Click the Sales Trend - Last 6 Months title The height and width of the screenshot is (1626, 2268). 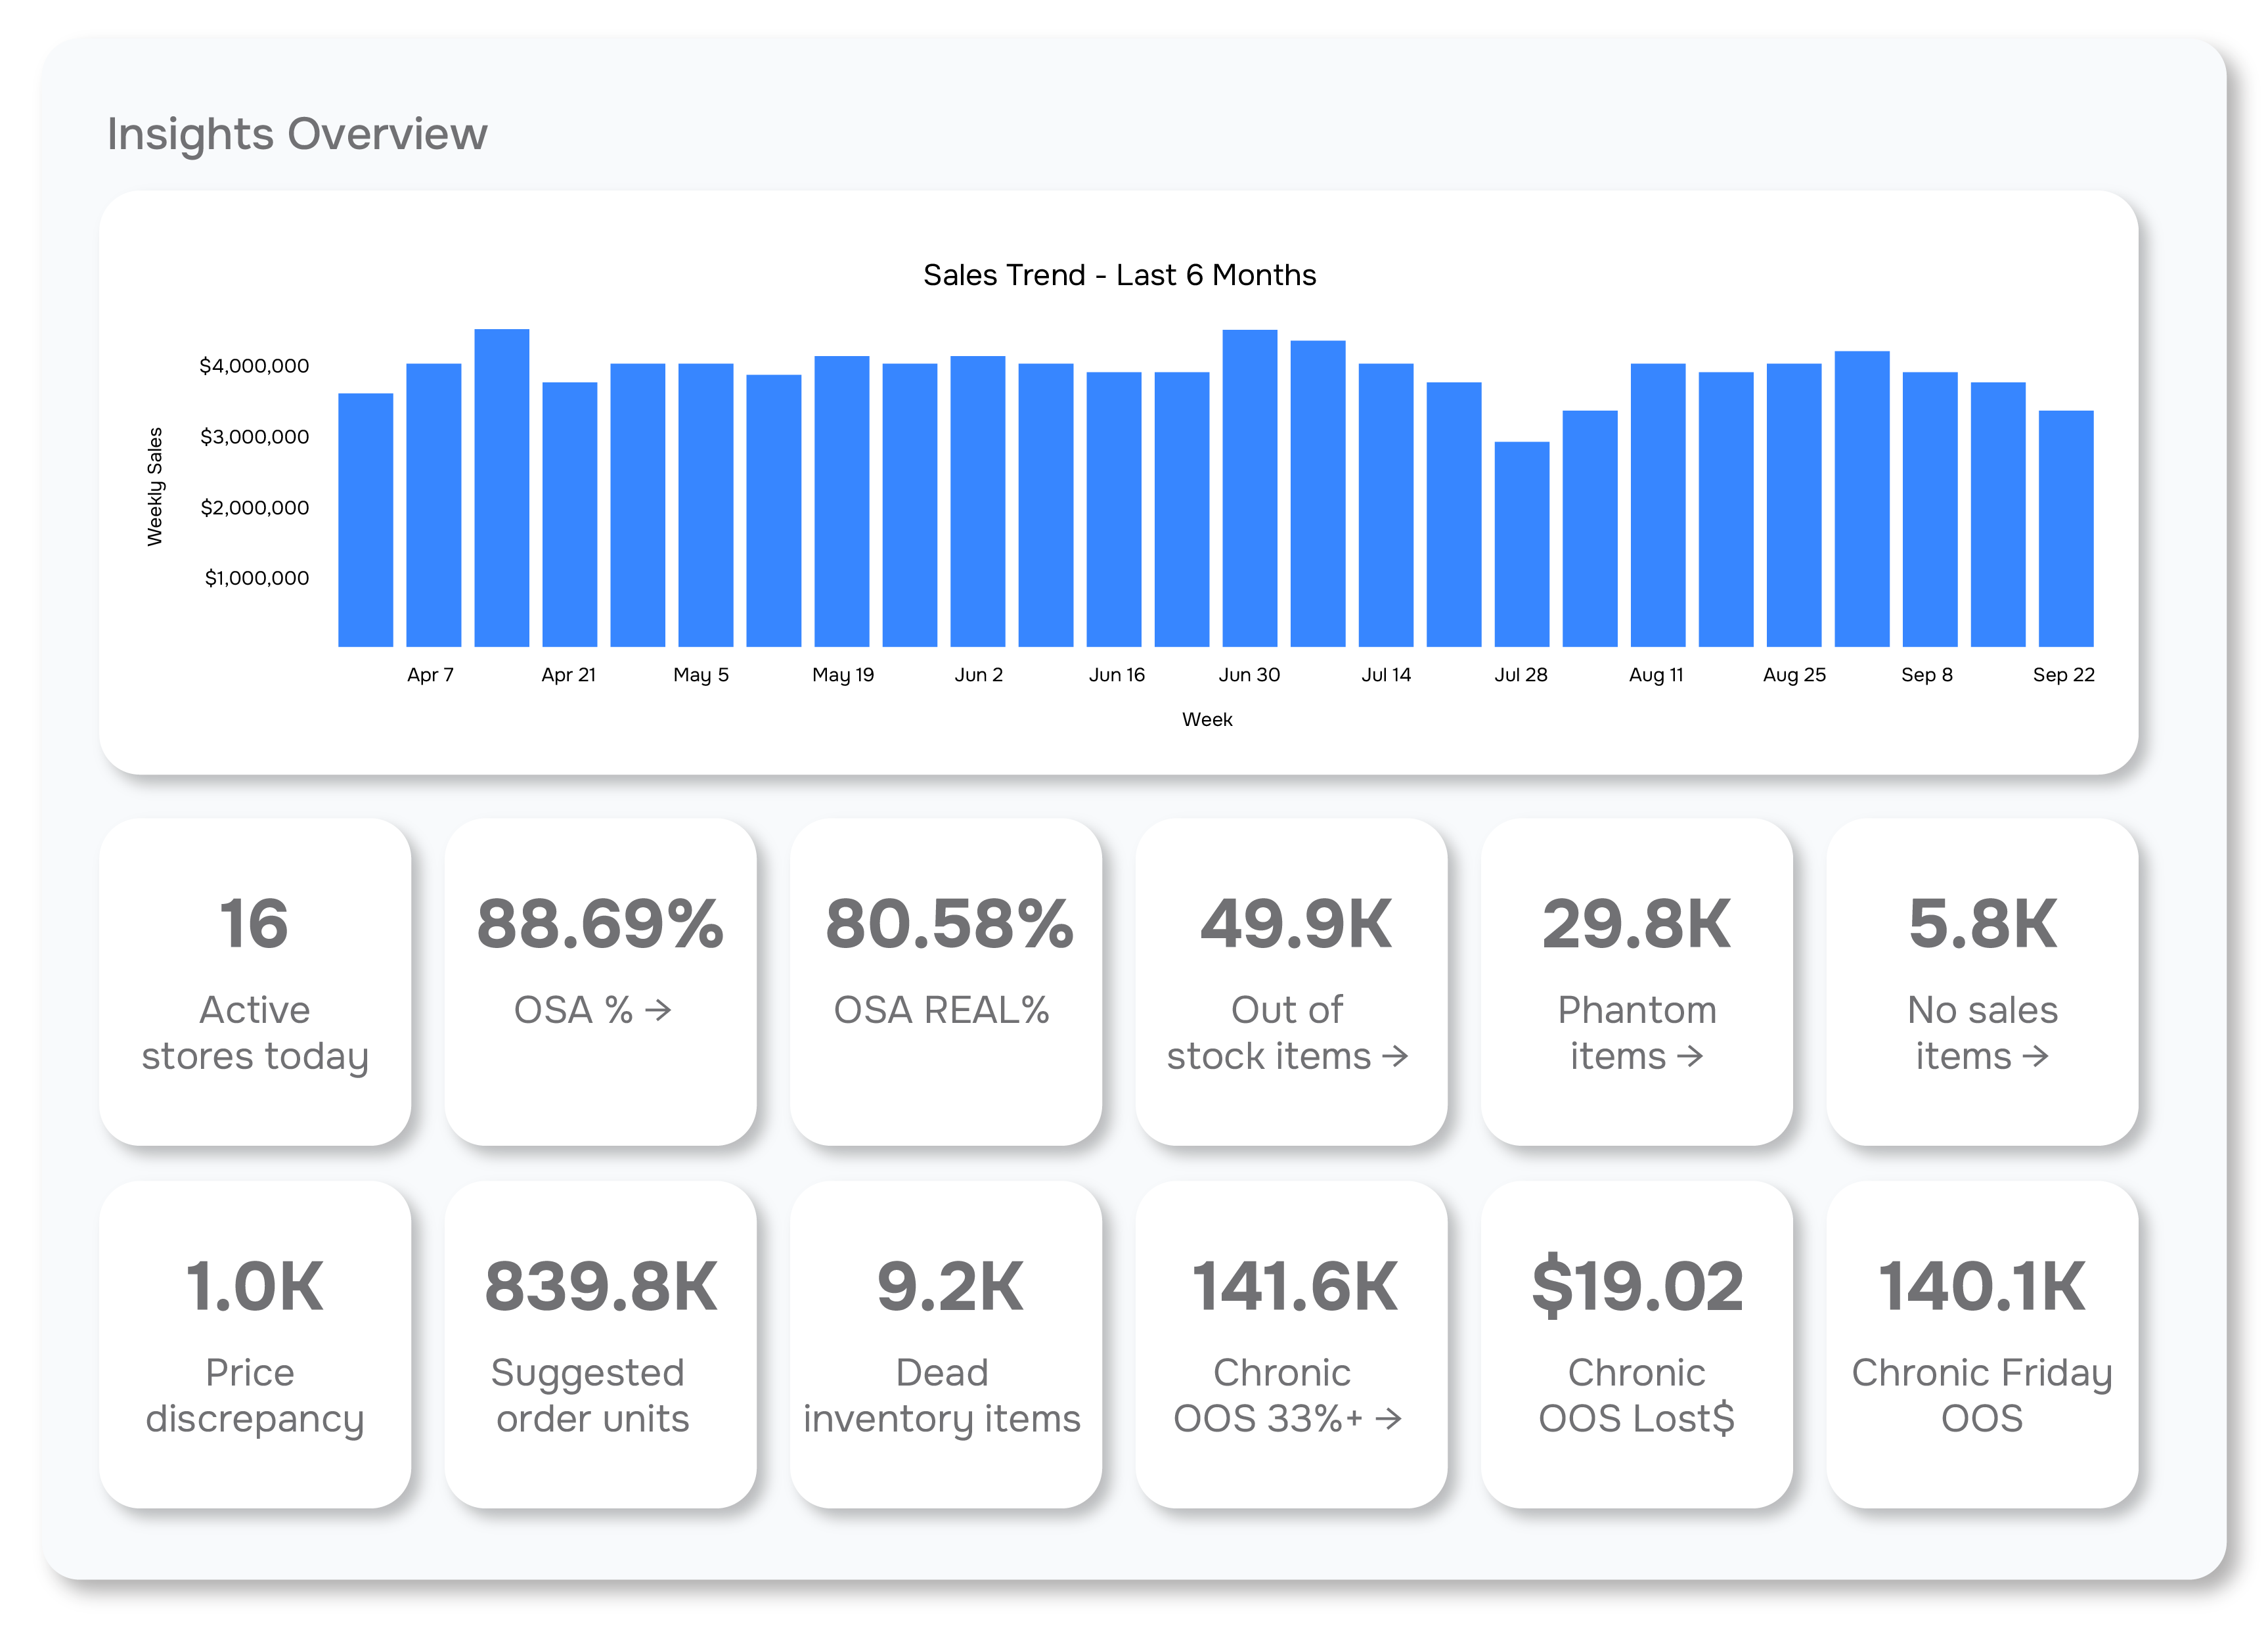[1119, 275]
